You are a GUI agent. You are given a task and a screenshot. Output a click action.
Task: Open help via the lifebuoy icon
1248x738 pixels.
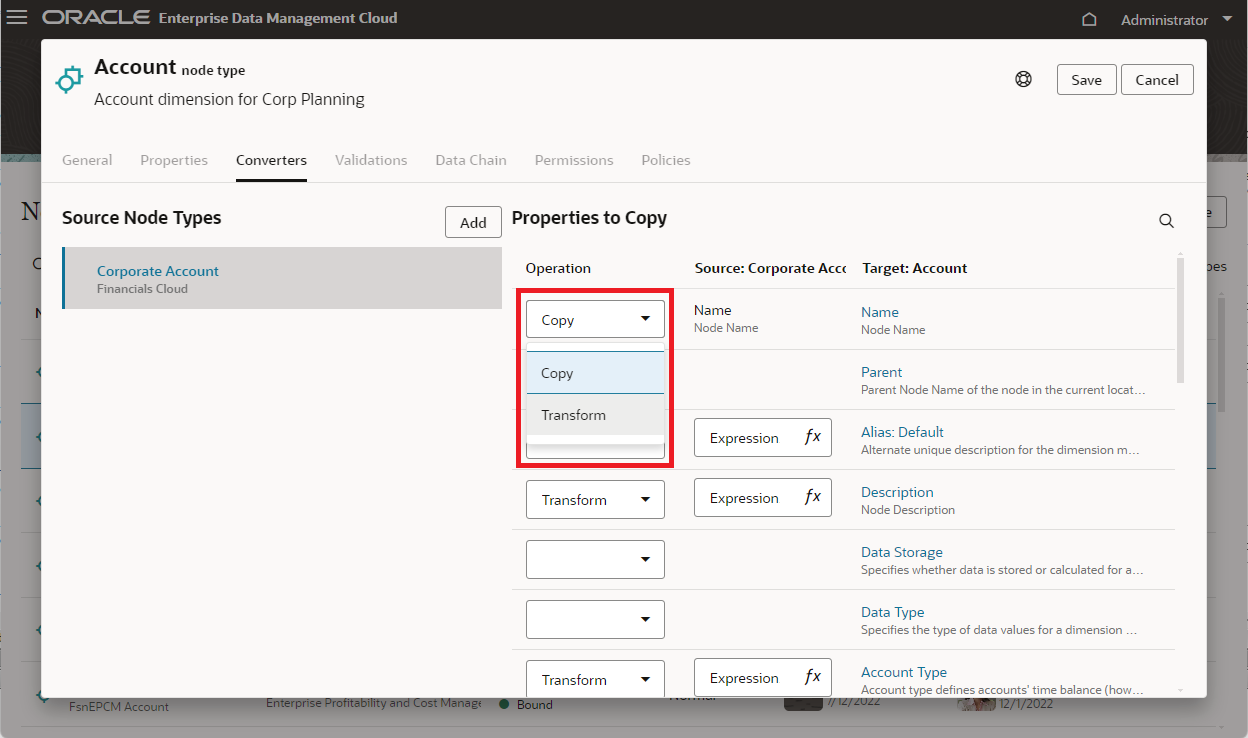(1023, 80)
